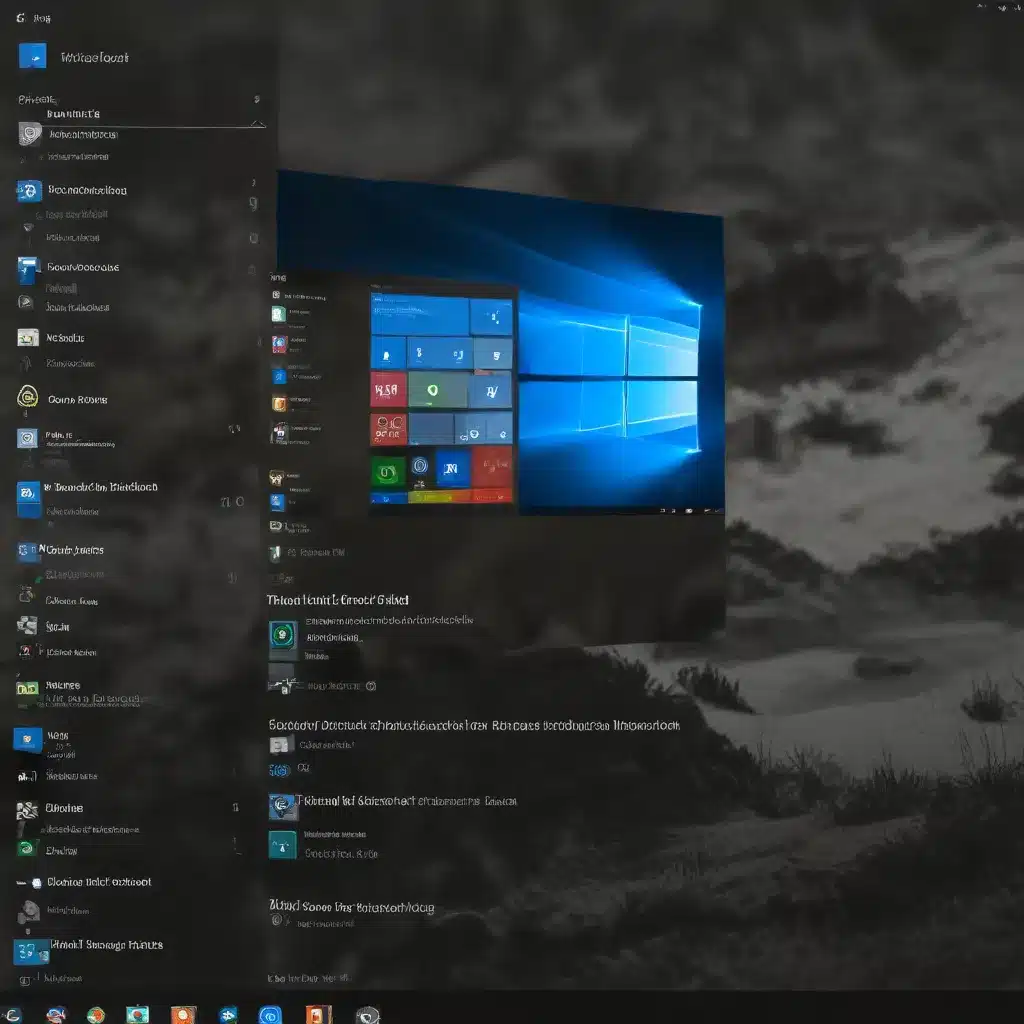Click the first taskbar icon shaped like a C
The height and width of the screenshot is (1024, 1024).
pyautogui.click(x=12, y=1015)
